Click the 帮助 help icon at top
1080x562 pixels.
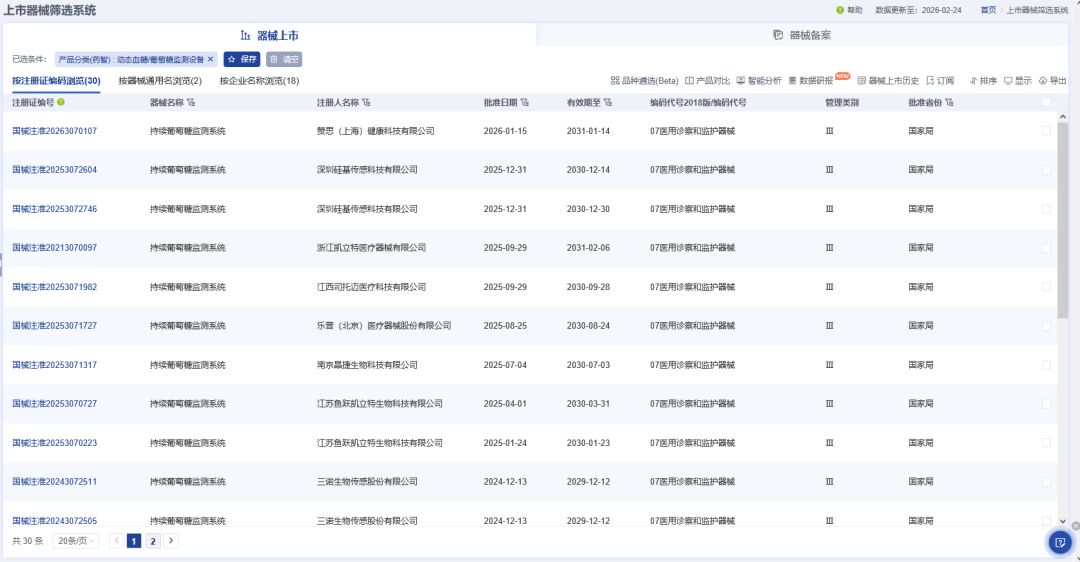click(x=840, y=10)
